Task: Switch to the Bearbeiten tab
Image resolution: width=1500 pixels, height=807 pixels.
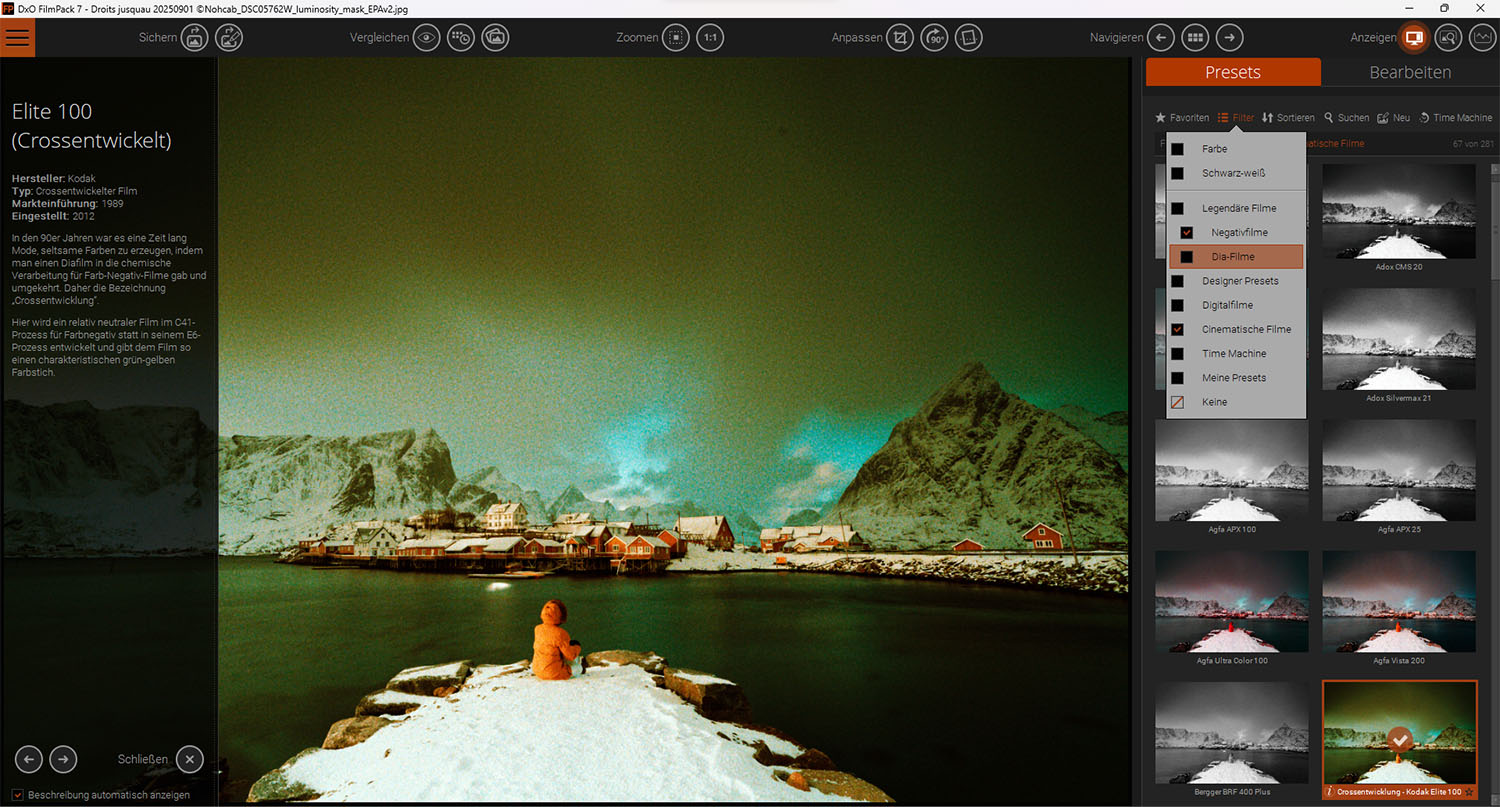Action: coord(1410,72)
